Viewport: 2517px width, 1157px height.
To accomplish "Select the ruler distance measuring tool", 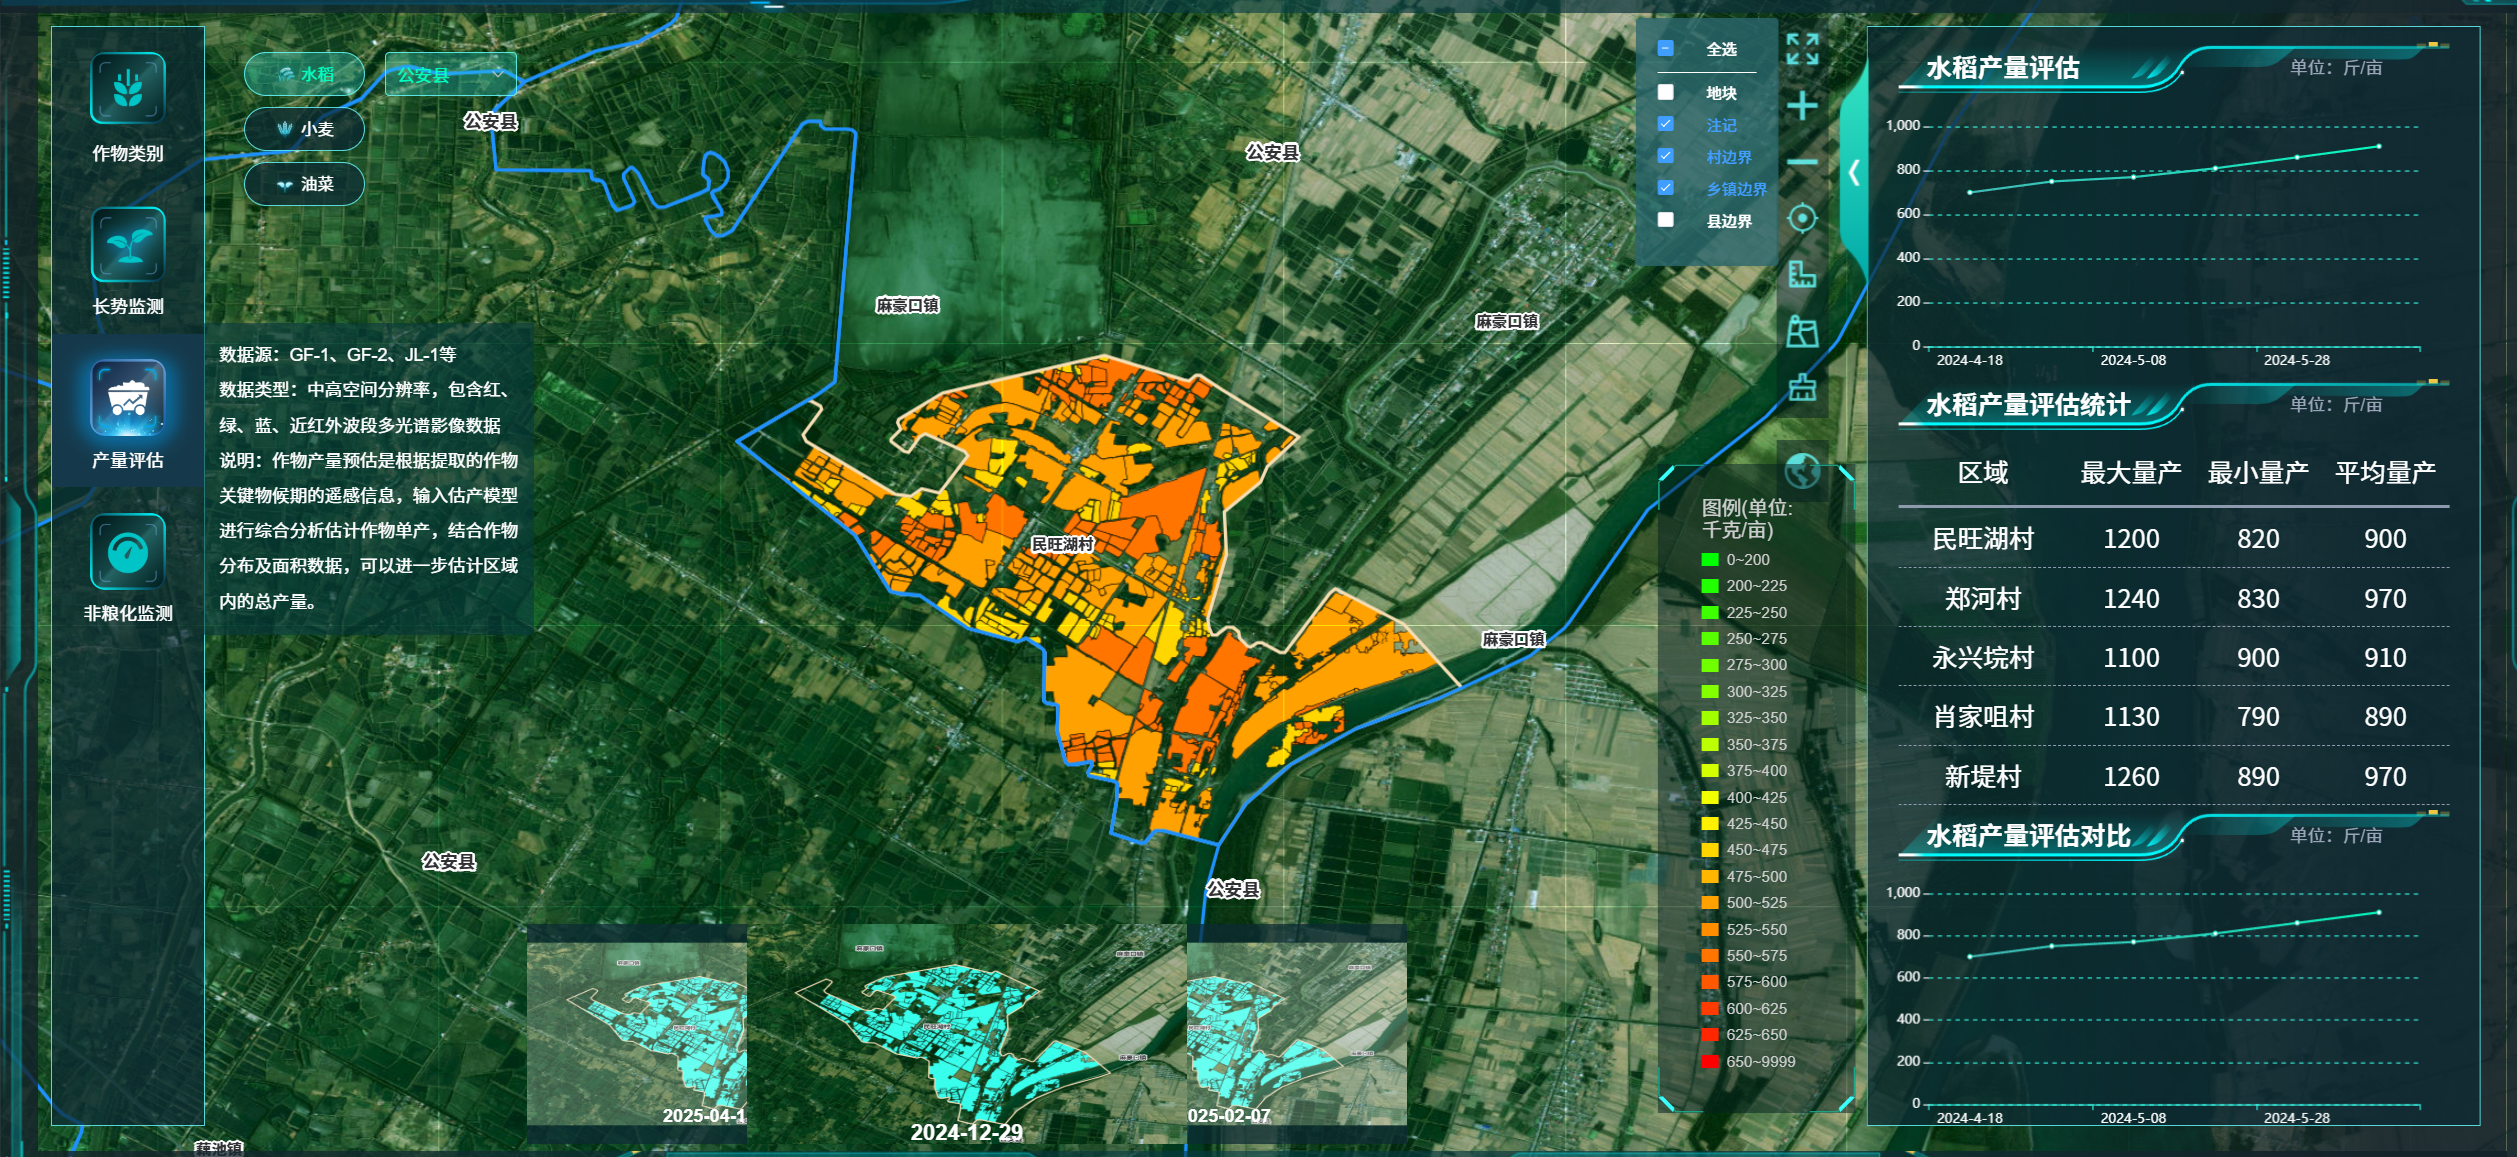I will click(1802, 274).
